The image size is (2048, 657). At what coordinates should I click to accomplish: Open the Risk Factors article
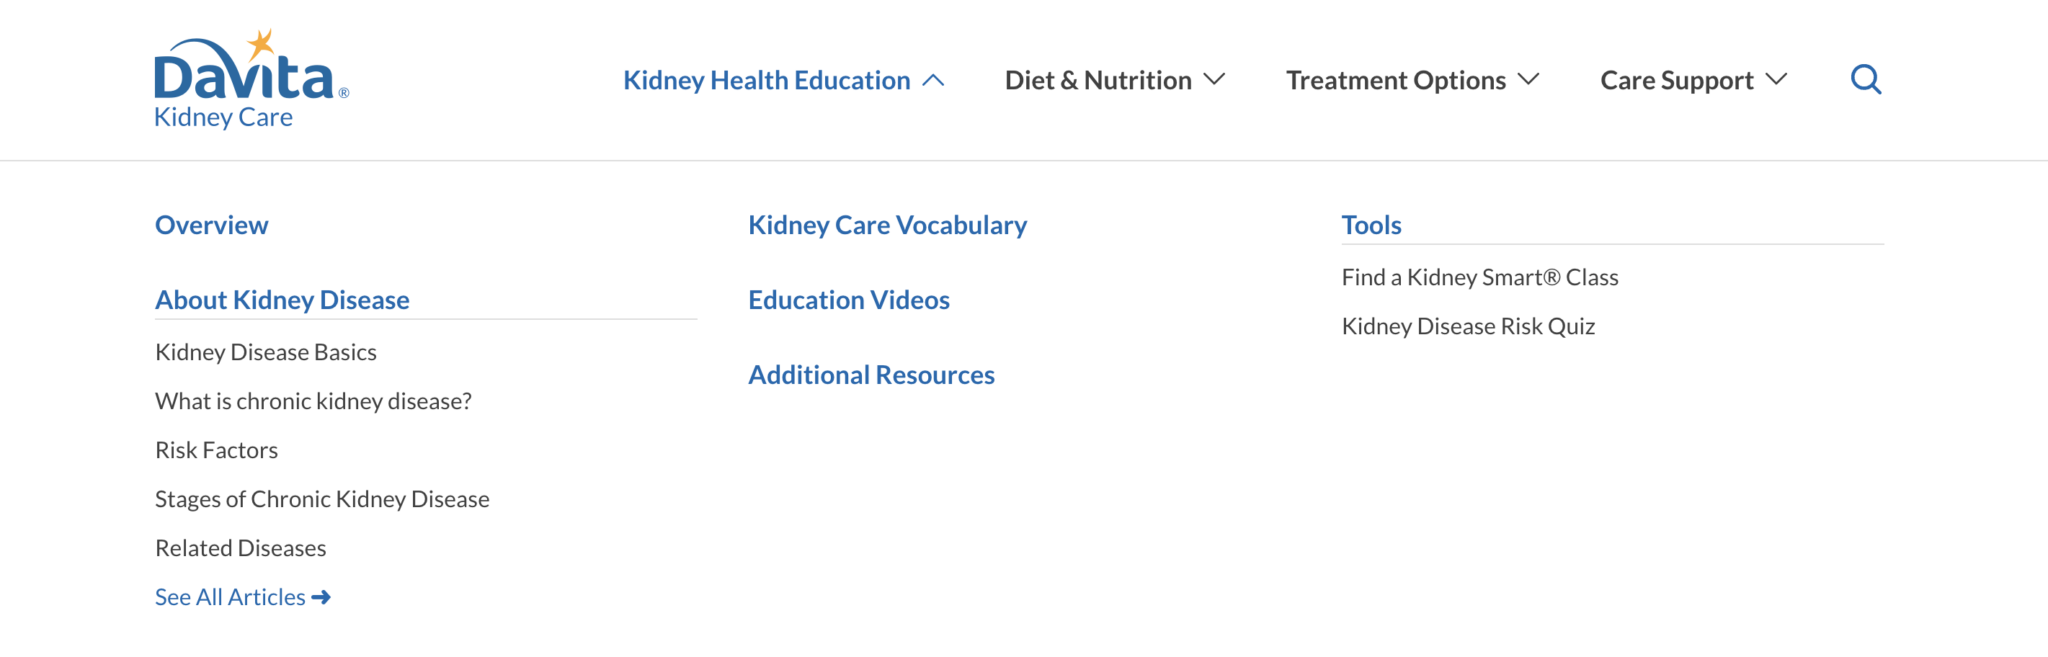tap(216, 450)
